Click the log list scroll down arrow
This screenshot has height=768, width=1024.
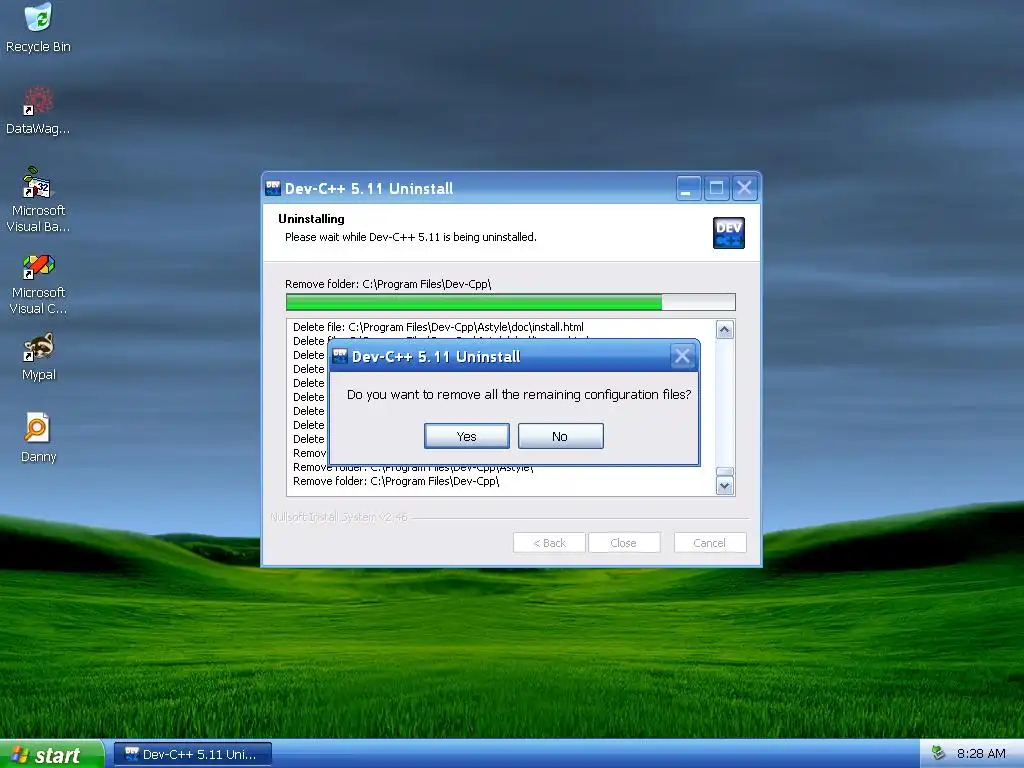pyautogui.click(x=725, y=486)
